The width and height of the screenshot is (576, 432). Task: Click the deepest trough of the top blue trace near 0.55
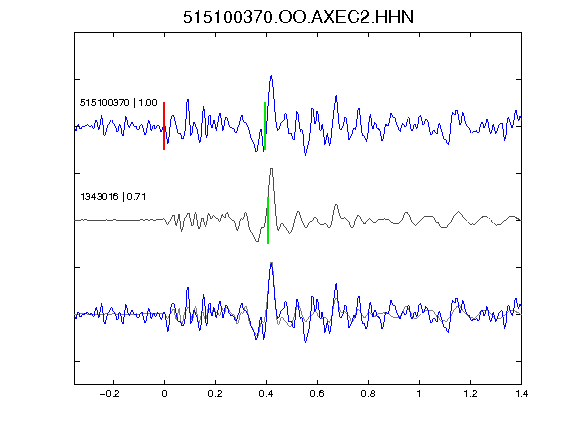(x=305, y=154)
